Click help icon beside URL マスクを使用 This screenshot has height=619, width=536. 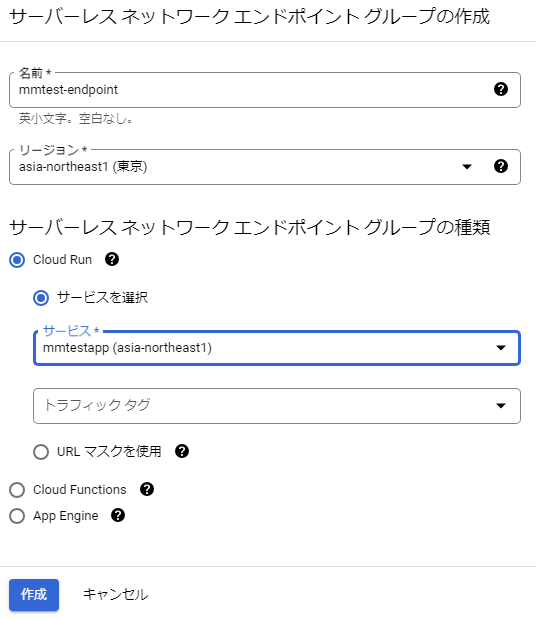(x=182, y=451)
